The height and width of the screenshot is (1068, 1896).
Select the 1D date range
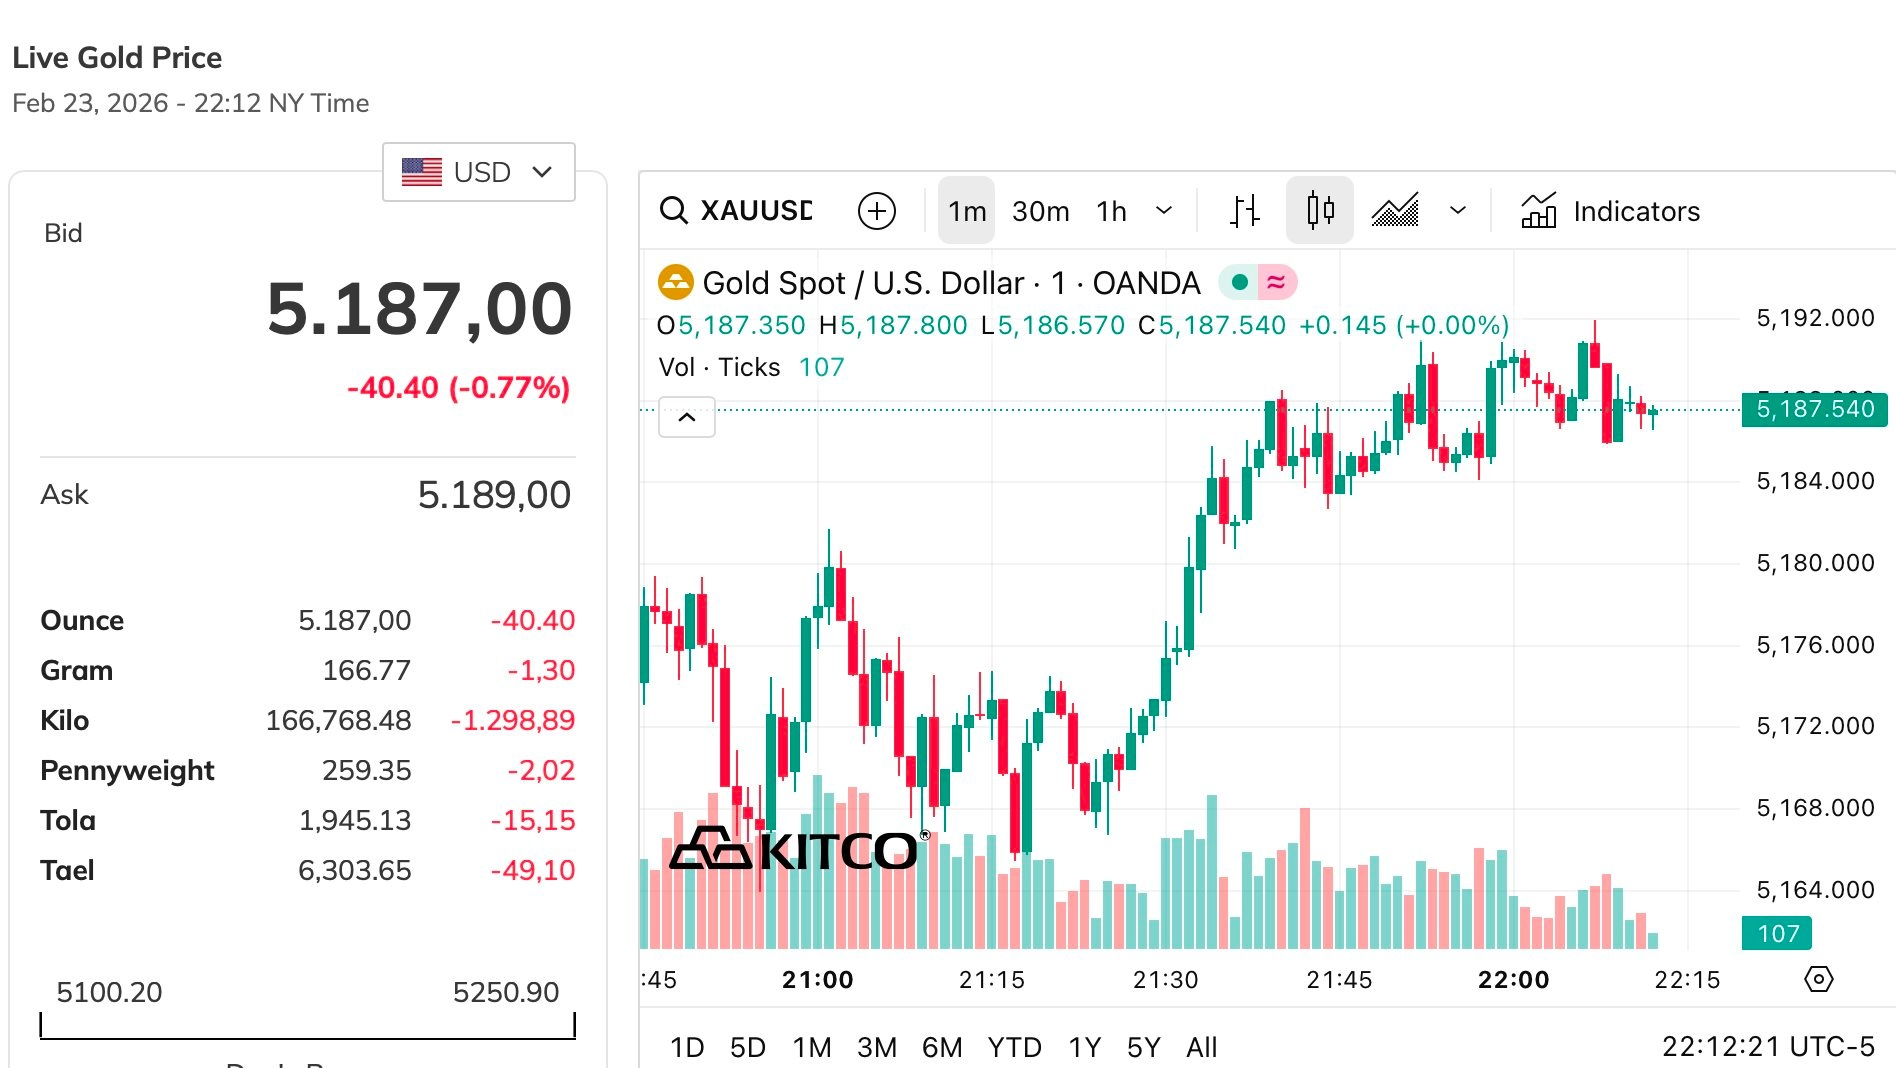coord(687,1047)
